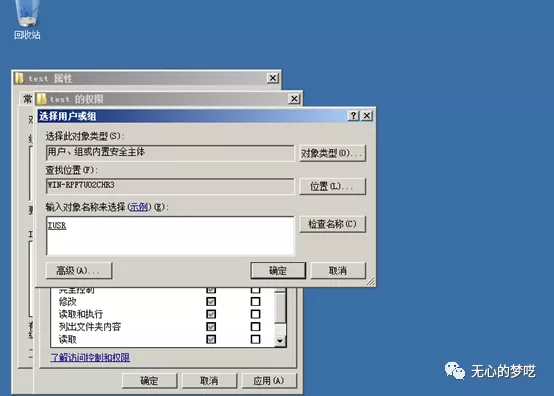Confirm with 确定 in Select Users dialog

(x=278, y=271)
